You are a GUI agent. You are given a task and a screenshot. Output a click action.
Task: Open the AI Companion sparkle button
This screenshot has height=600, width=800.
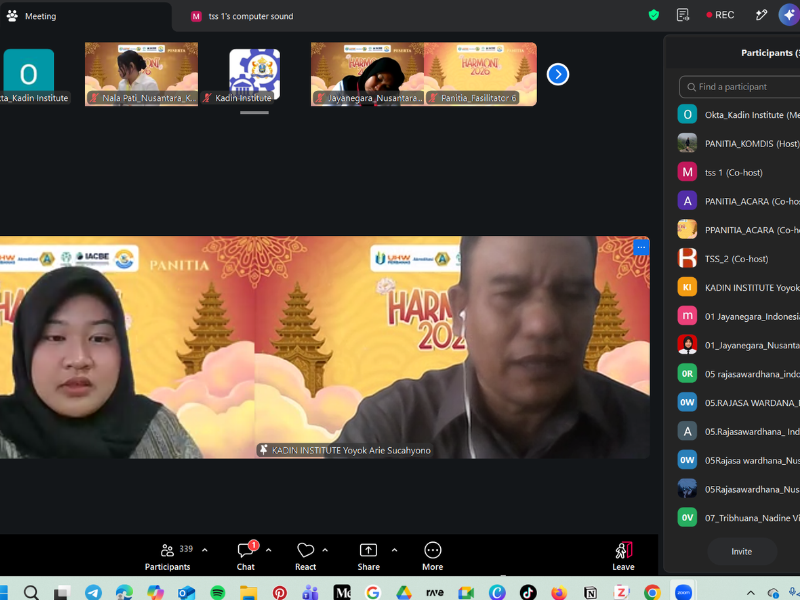click(789, 15)
